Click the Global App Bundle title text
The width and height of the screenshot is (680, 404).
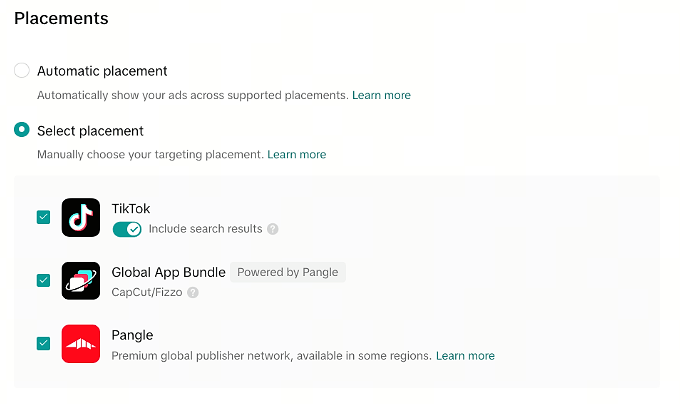pos(168,272)
